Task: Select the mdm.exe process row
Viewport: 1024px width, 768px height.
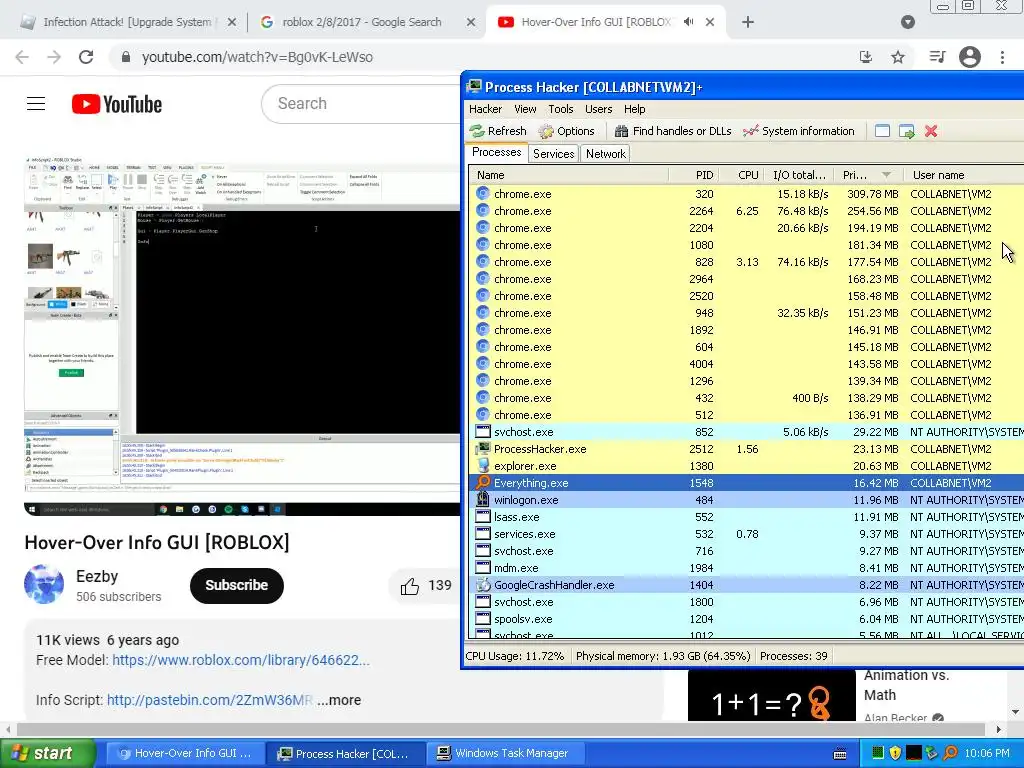Action: (x=746, y=568)
